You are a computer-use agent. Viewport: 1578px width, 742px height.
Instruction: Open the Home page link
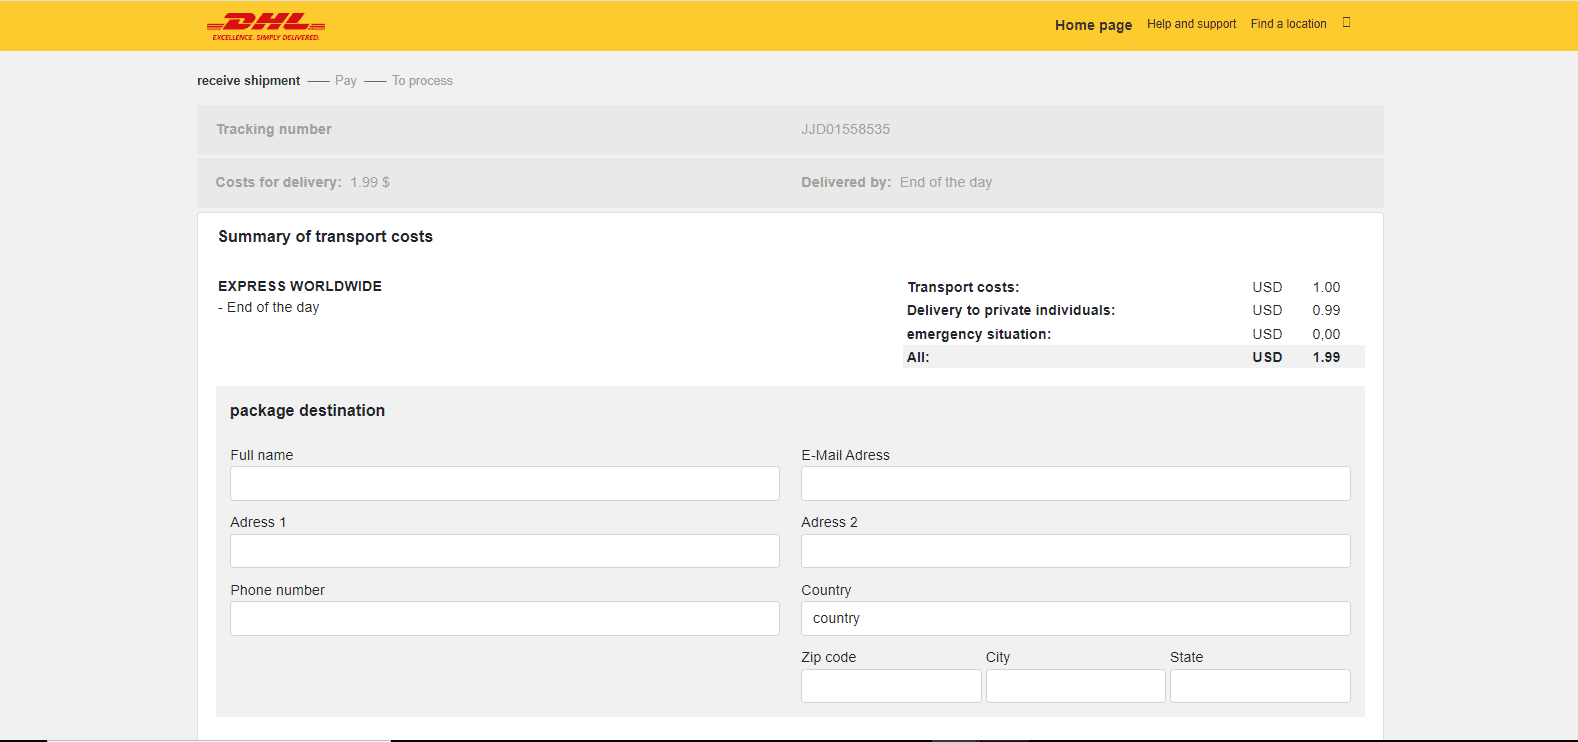(x=1093, y=25)
